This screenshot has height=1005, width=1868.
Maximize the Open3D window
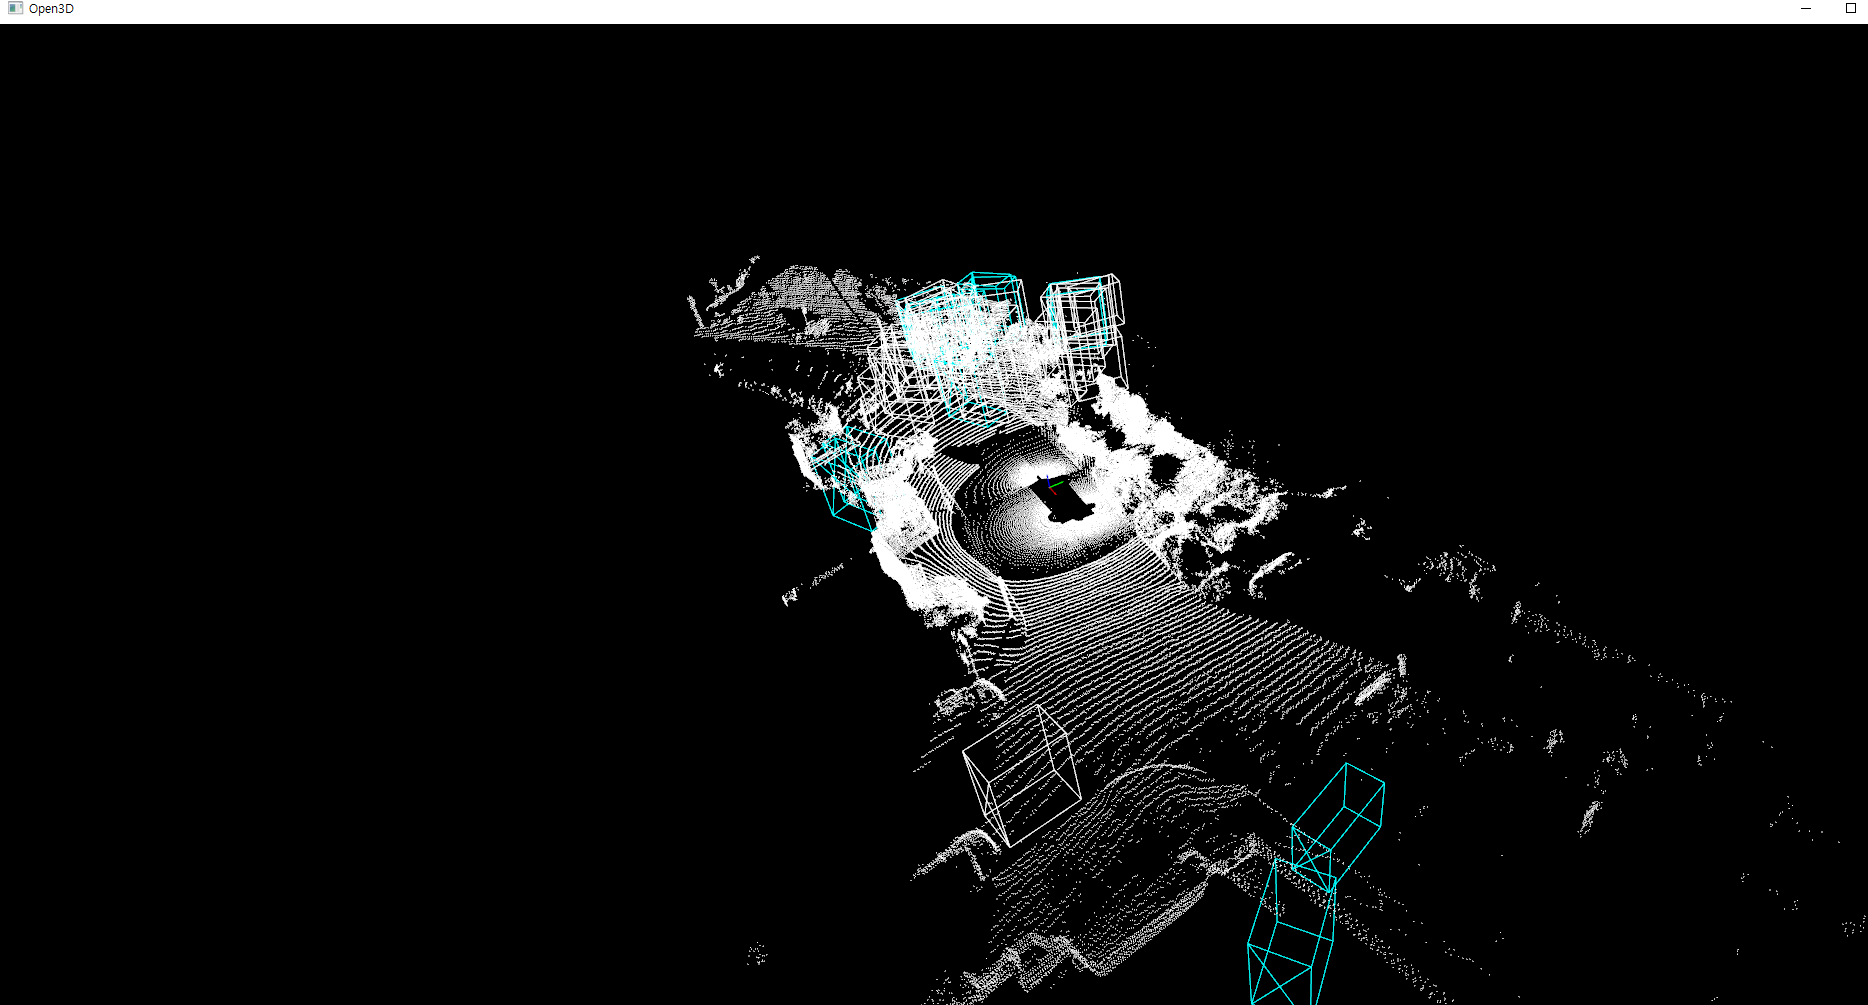[x=1850, y=8]
